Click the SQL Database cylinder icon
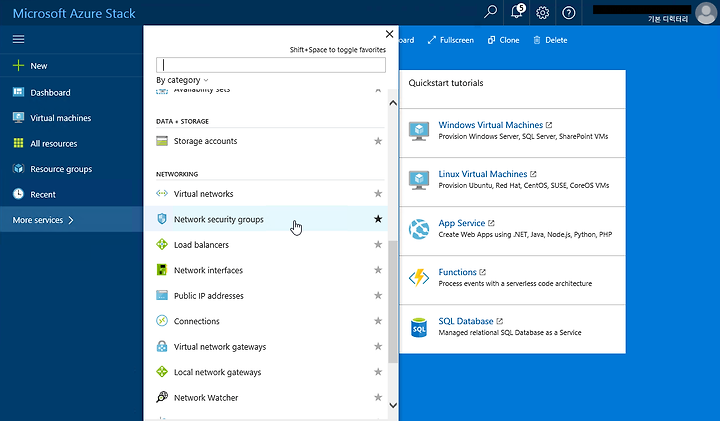720x421 pixels. coord(419,327)
